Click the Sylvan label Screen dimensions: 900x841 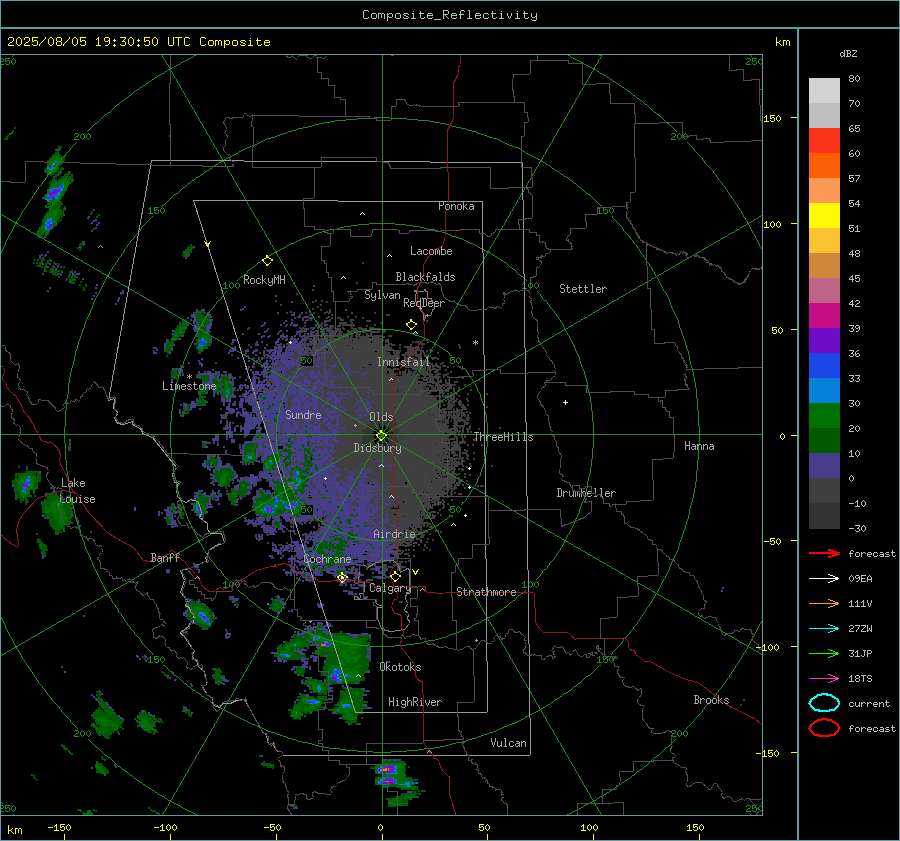click(x=382, y=295)
